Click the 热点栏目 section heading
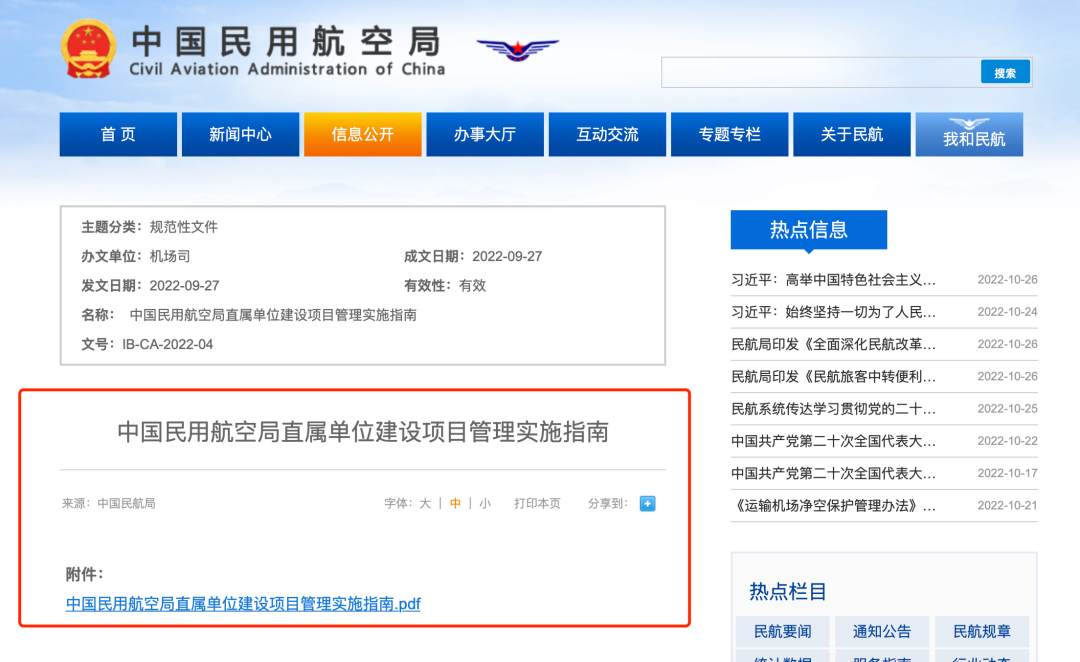Screen dimensions: 1080x662 click(x=788, y=592)
